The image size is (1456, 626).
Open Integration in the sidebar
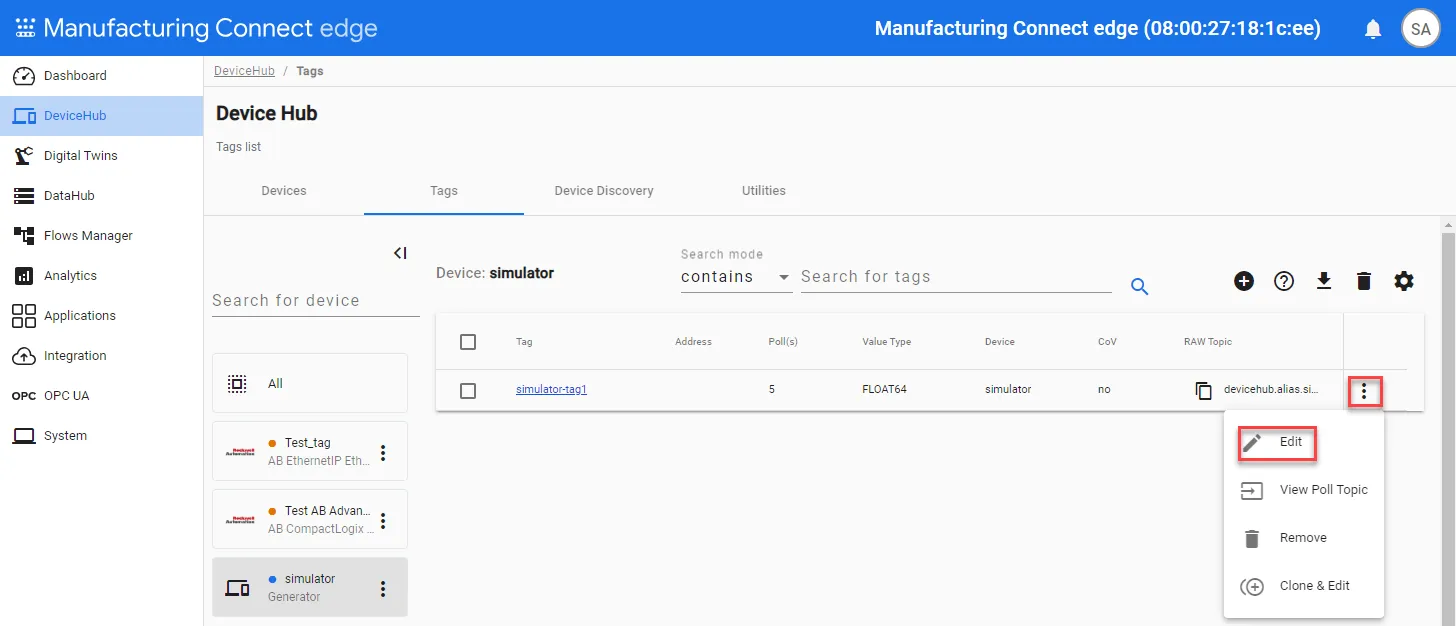point(101,356)
